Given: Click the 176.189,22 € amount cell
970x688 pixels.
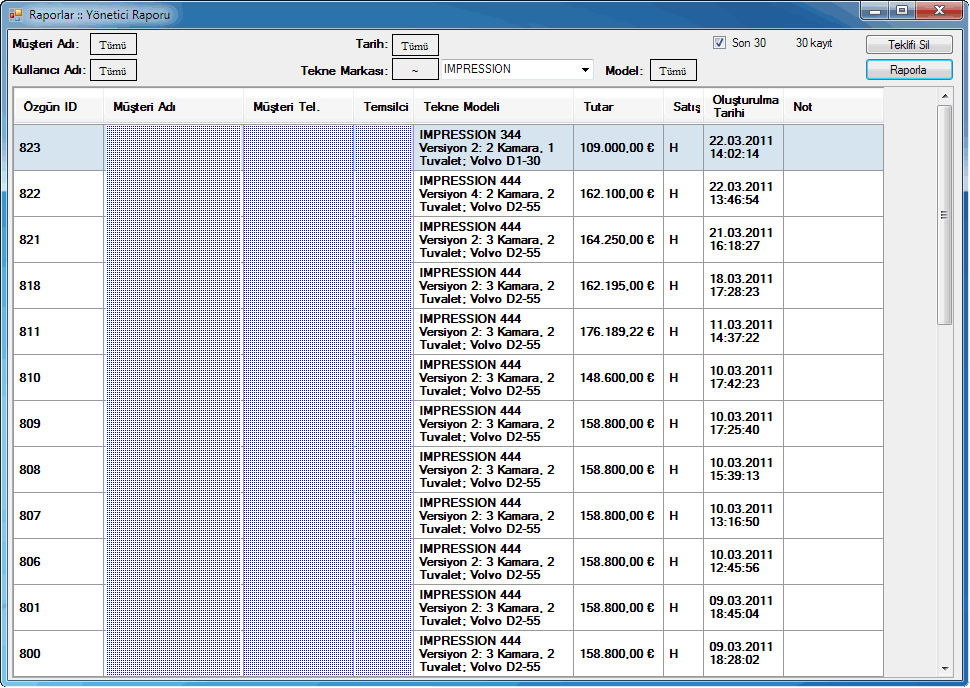Looking at the screenshot, I should click(618, 332).
